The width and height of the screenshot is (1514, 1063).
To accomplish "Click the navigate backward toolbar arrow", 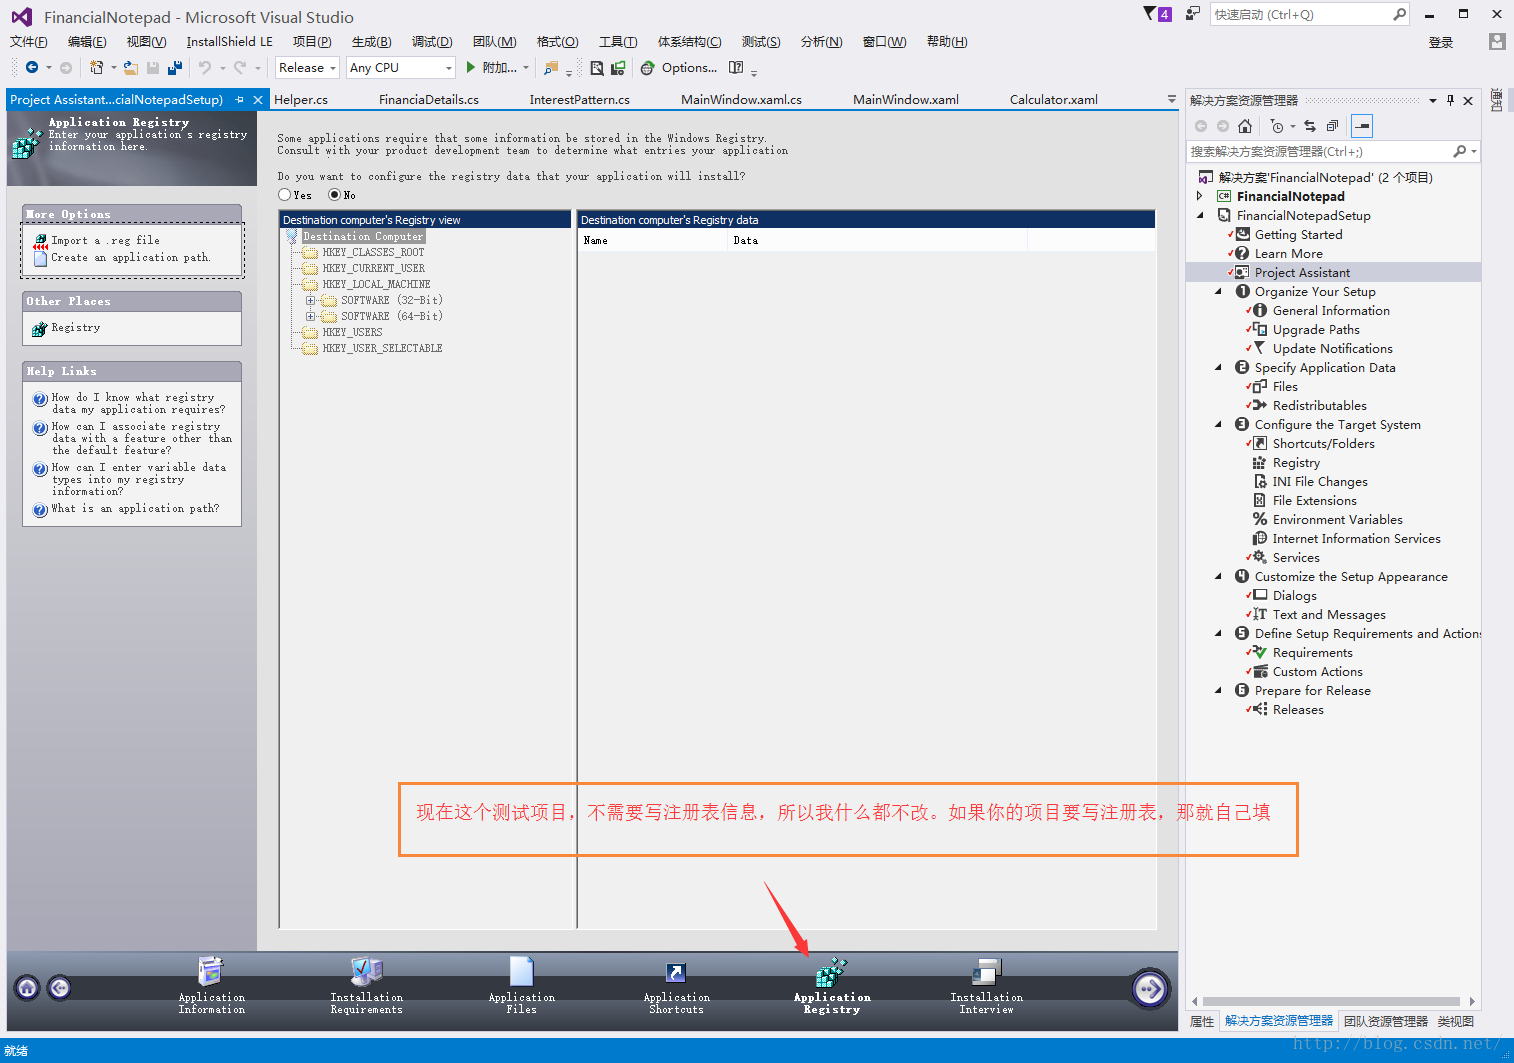I will tap(32, 68).
